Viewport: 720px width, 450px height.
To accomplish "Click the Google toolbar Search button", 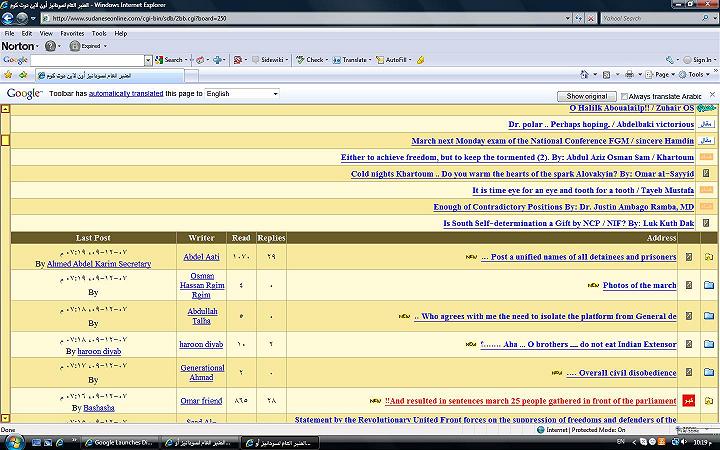I will [x=169, y=60].
